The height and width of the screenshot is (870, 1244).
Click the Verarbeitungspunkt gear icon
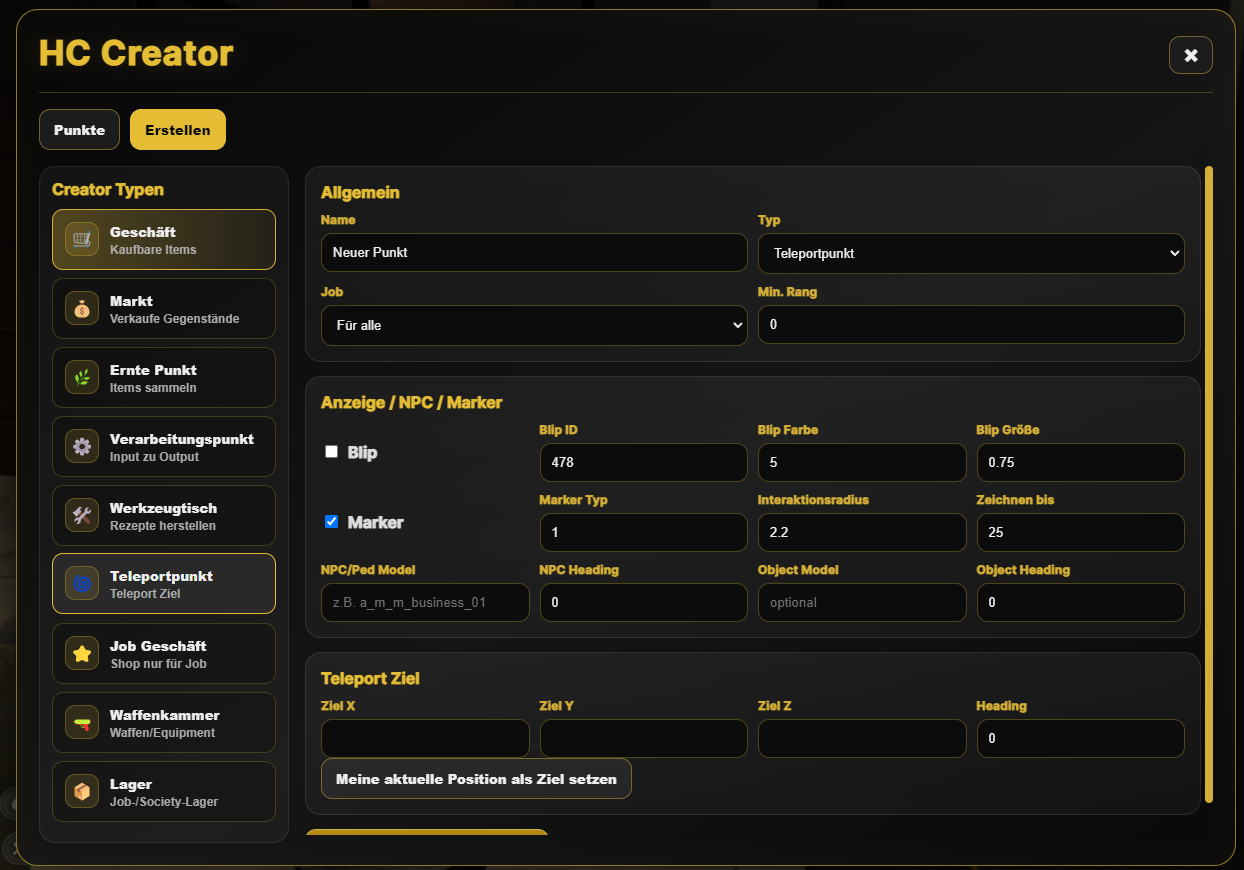coord(82,446)
